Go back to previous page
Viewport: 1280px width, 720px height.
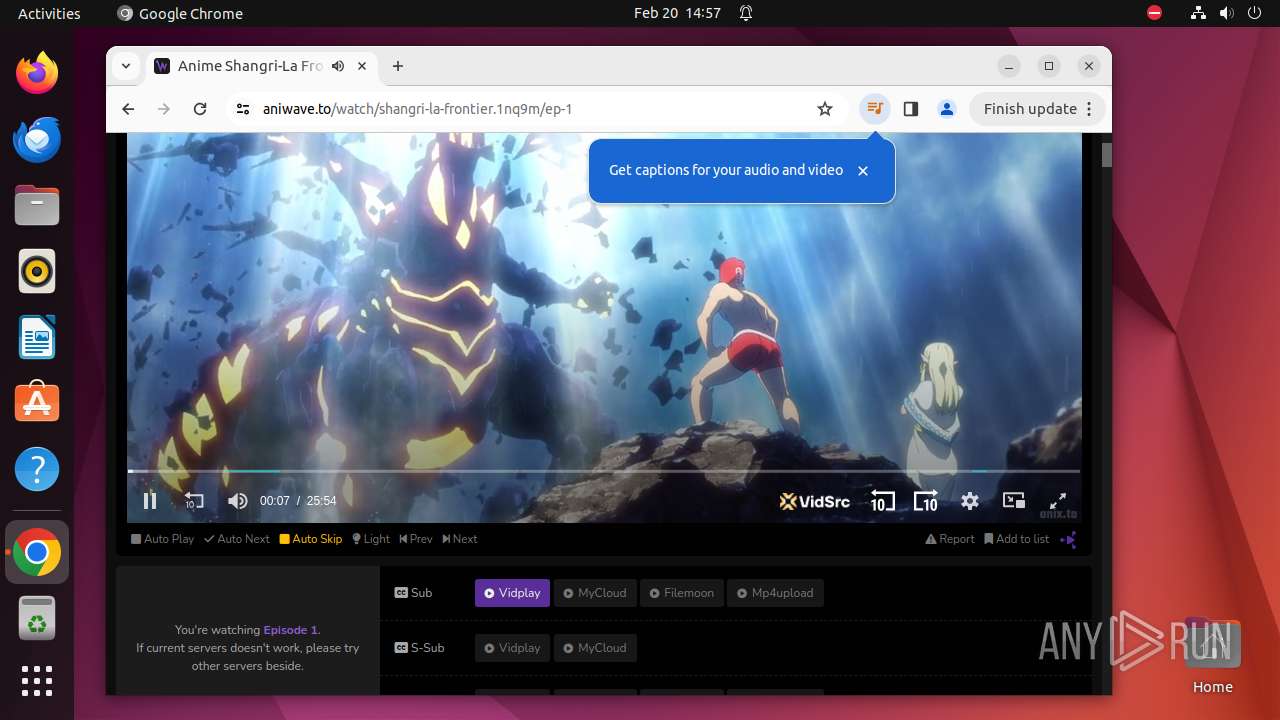pyautogui.click(x=128, y=109)
